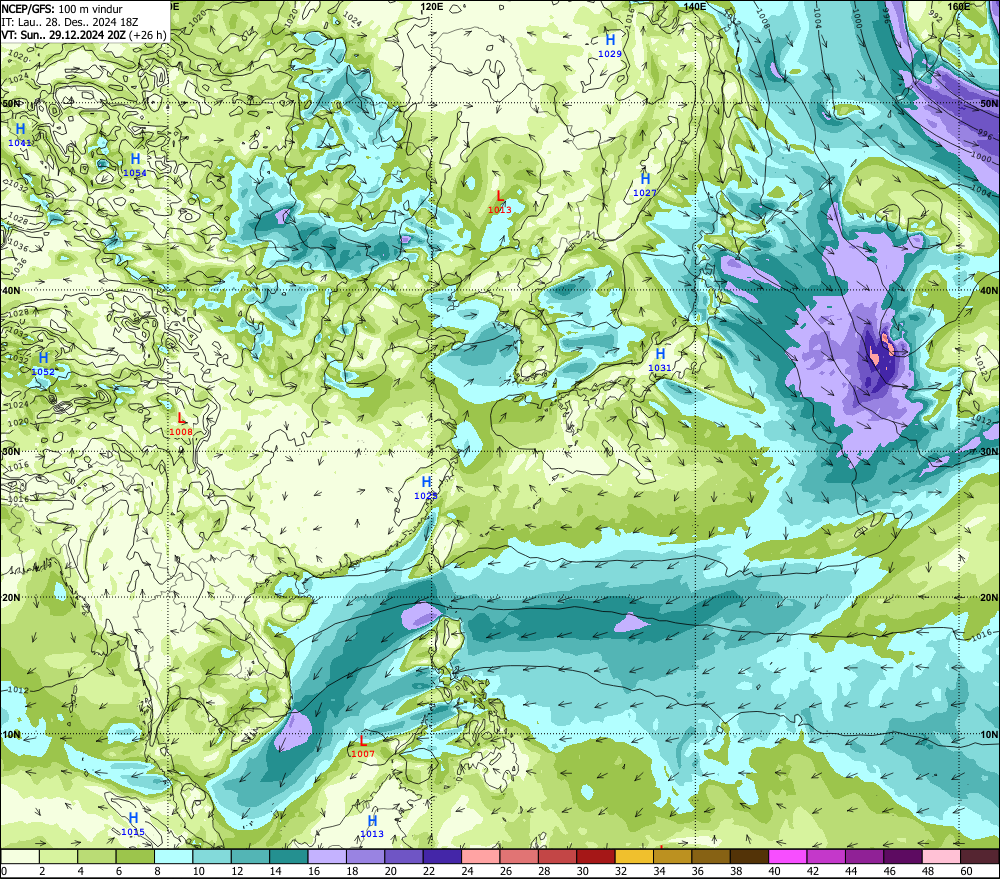Click the 140E longitude label

(695, 6)
